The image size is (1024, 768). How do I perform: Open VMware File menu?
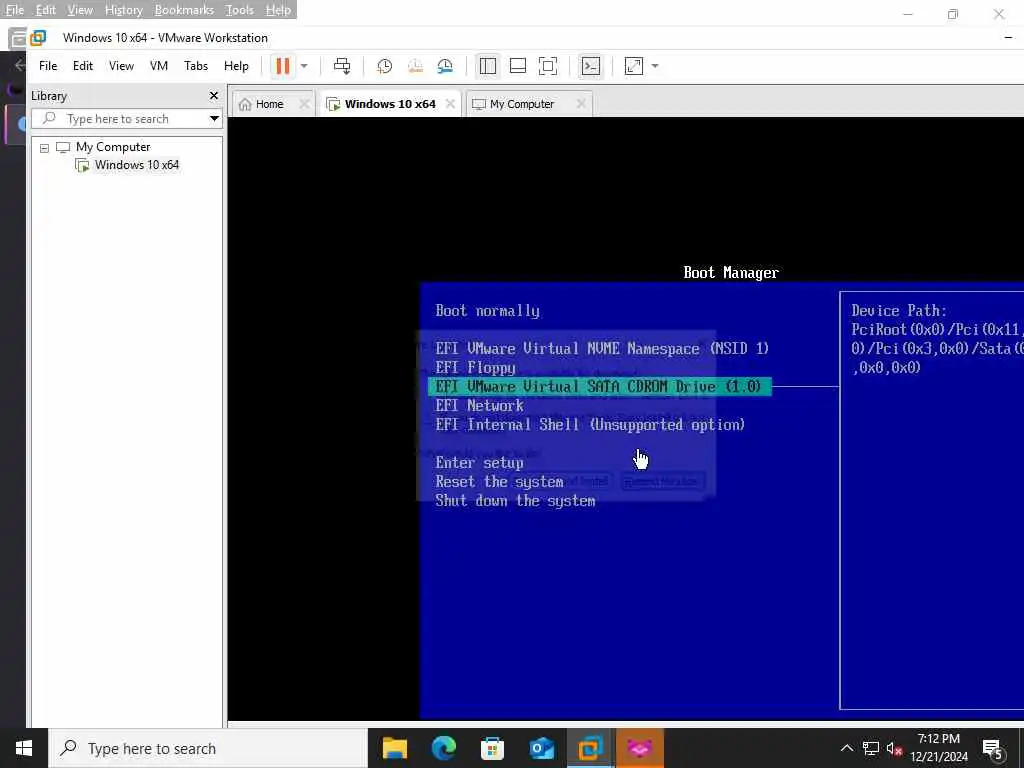pos(48,66)
